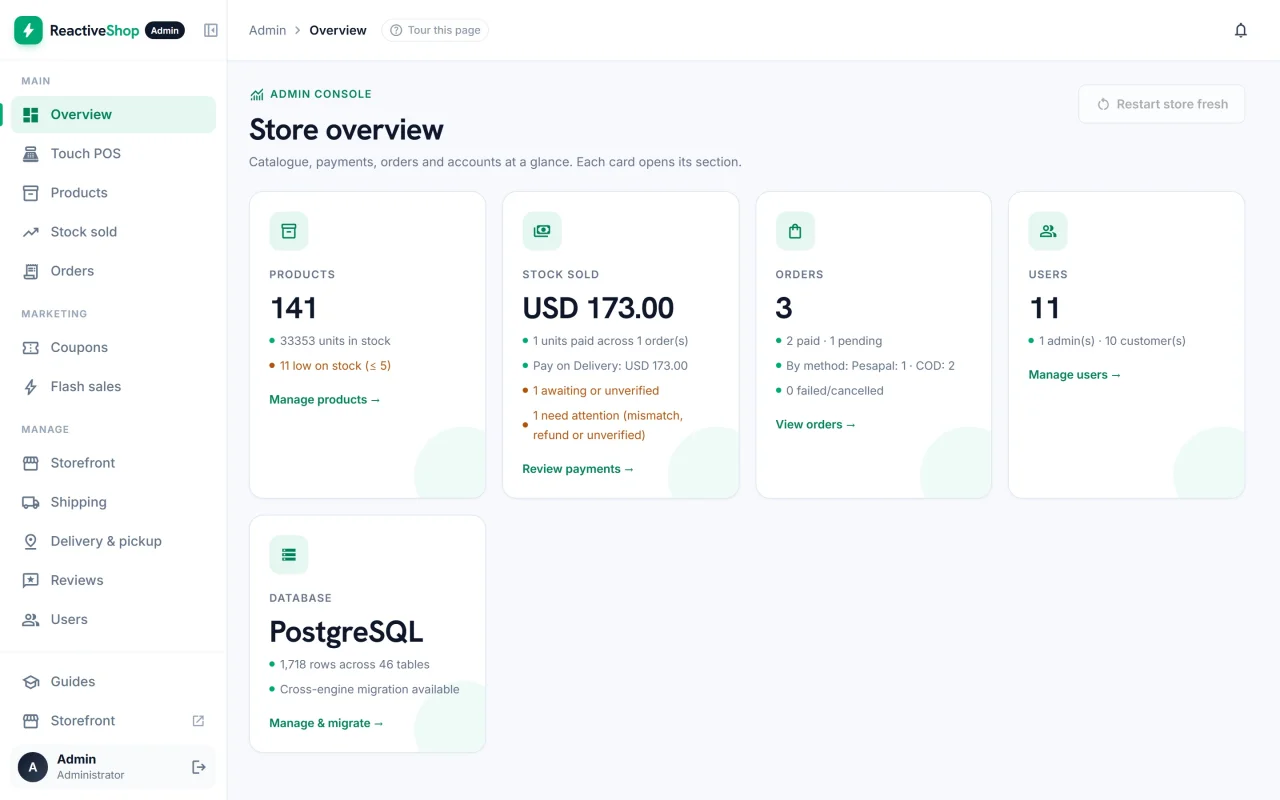Click the "PostgreSQL" database heading

[346, 632]
